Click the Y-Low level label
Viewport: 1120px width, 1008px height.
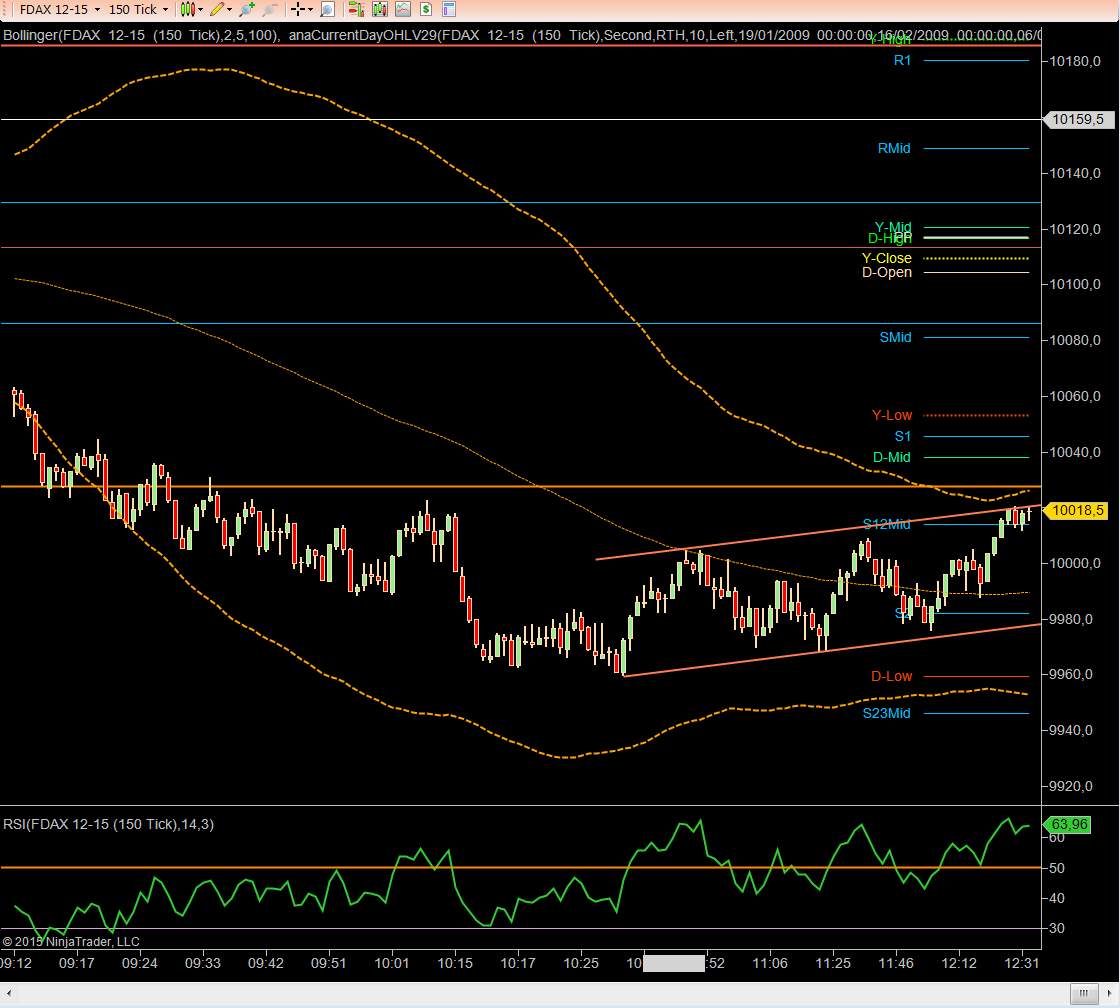pos(891,415)
